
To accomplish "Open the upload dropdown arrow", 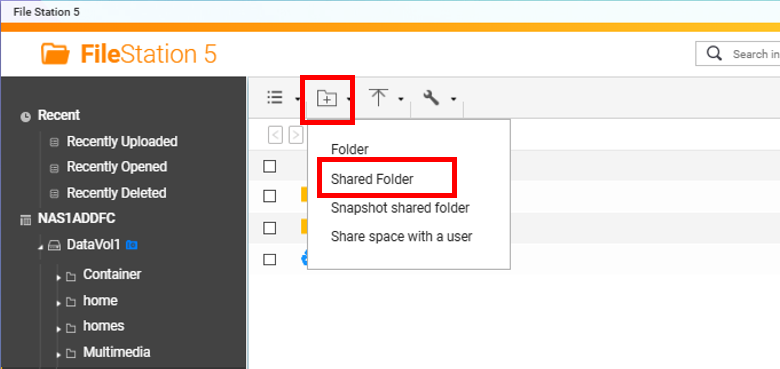I will click(400, 99).
